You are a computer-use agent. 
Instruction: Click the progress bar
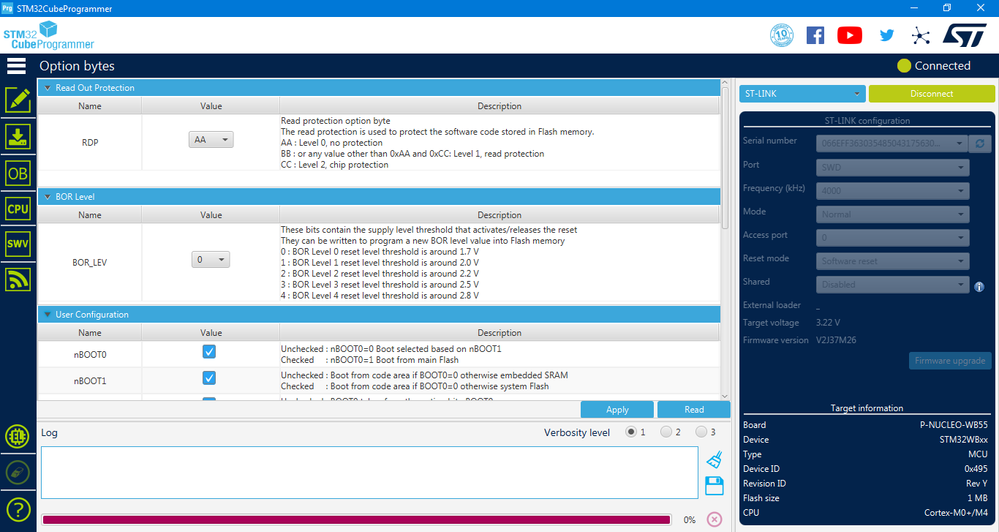(x=357, y=520)
